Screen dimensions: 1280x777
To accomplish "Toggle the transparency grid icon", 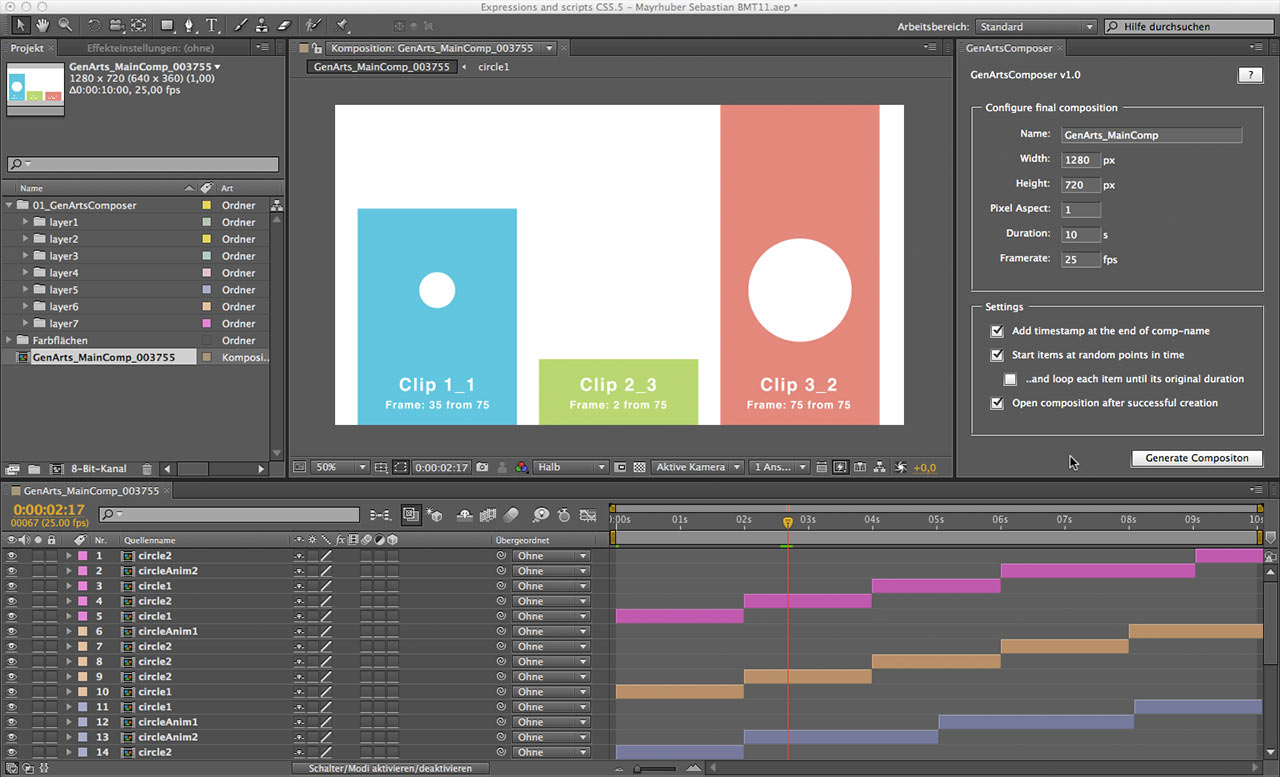I will [x=639, y=467].
